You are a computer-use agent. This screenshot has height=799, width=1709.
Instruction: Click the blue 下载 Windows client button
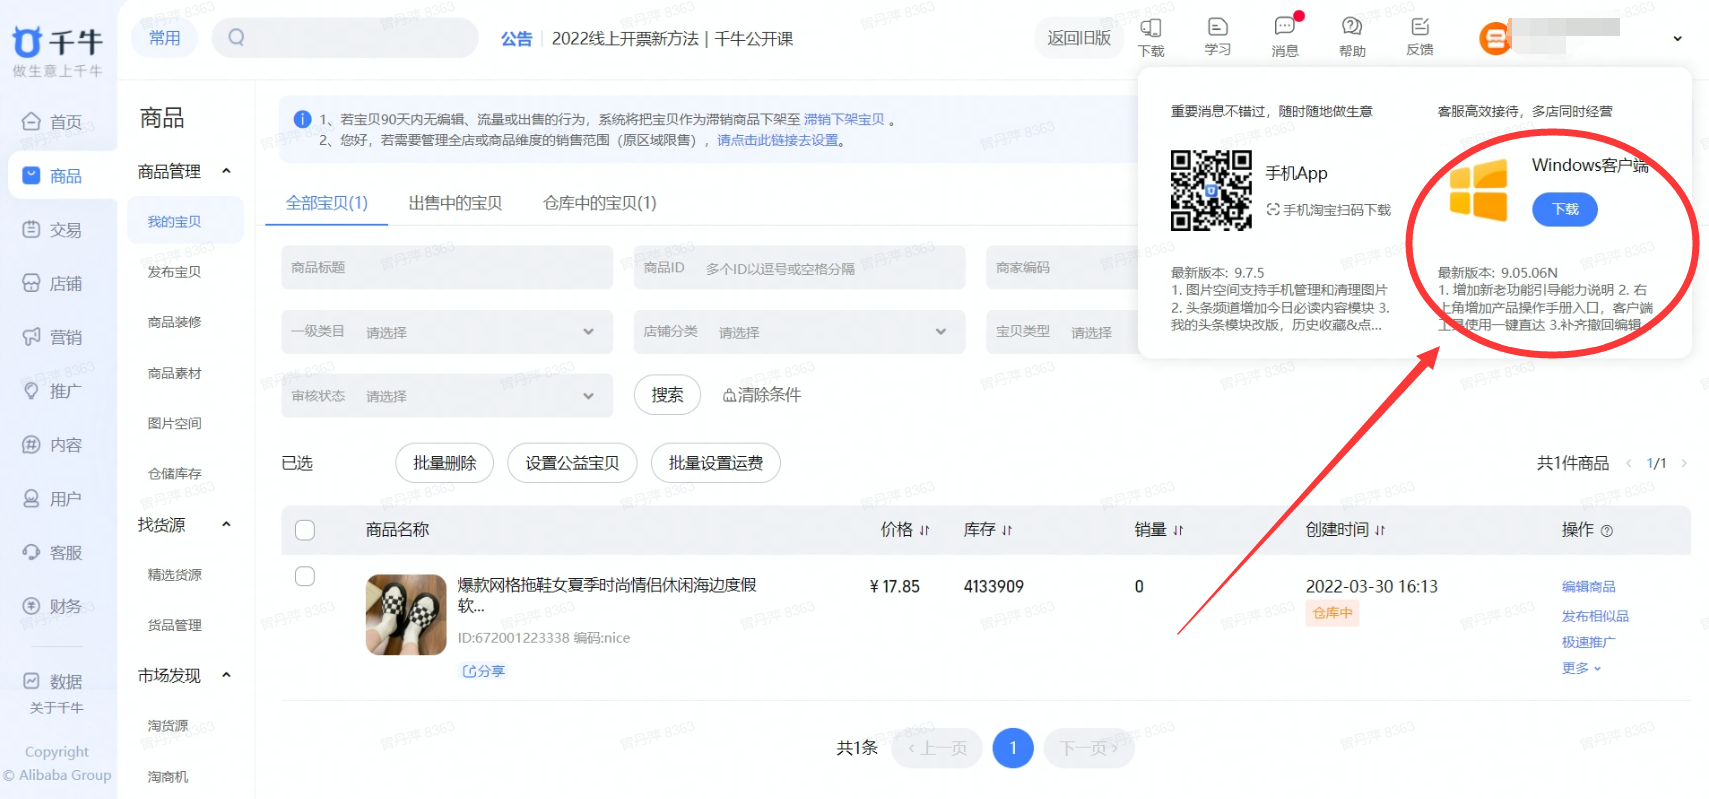1565,209
